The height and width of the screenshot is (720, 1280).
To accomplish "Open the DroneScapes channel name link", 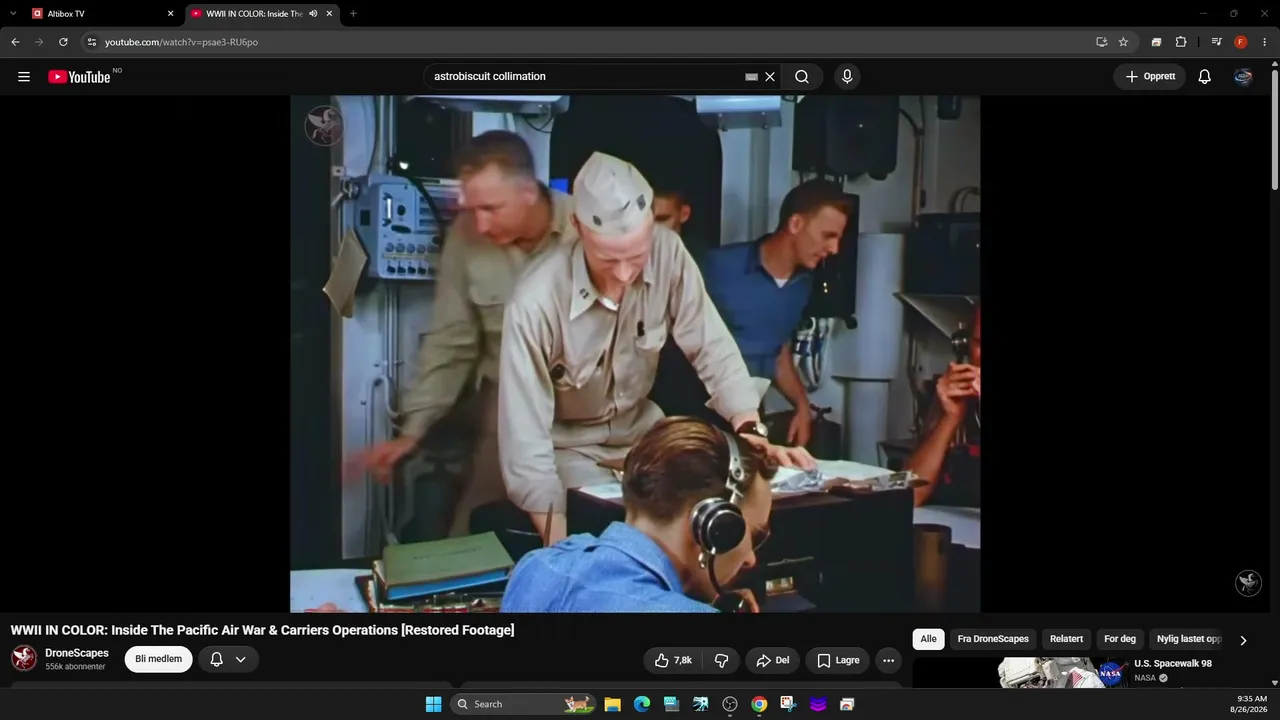I will (77, 653).
